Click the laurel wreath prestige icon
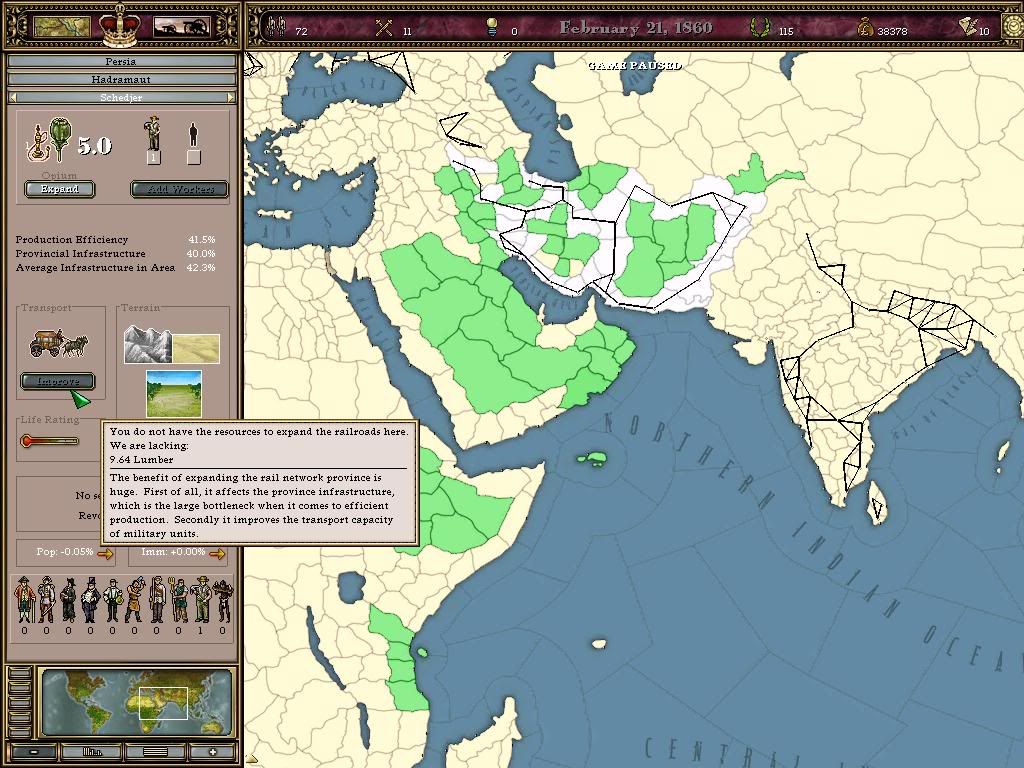This screenshot has height=768, width=1024. 759,28
